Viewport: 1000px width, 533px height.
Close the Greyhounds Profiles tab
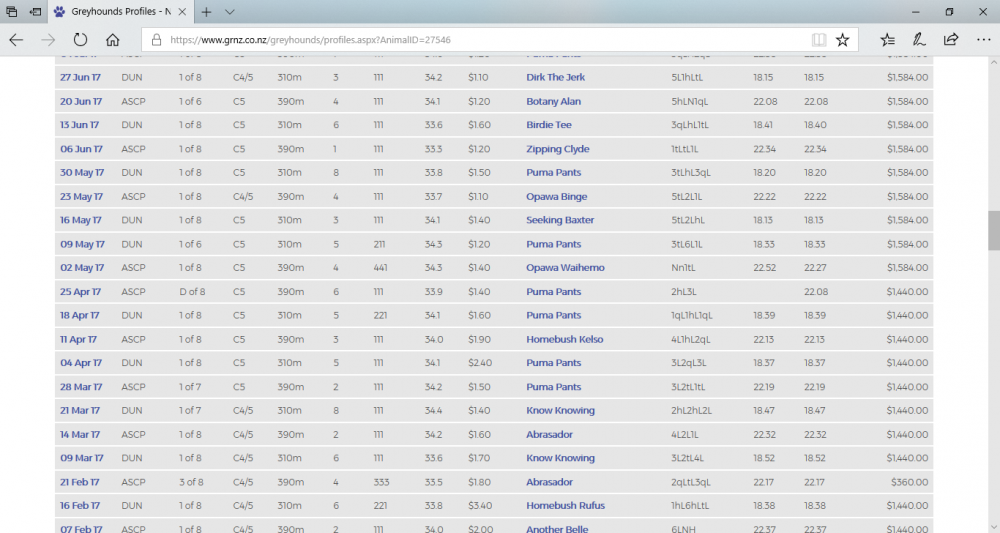[181, 12]
